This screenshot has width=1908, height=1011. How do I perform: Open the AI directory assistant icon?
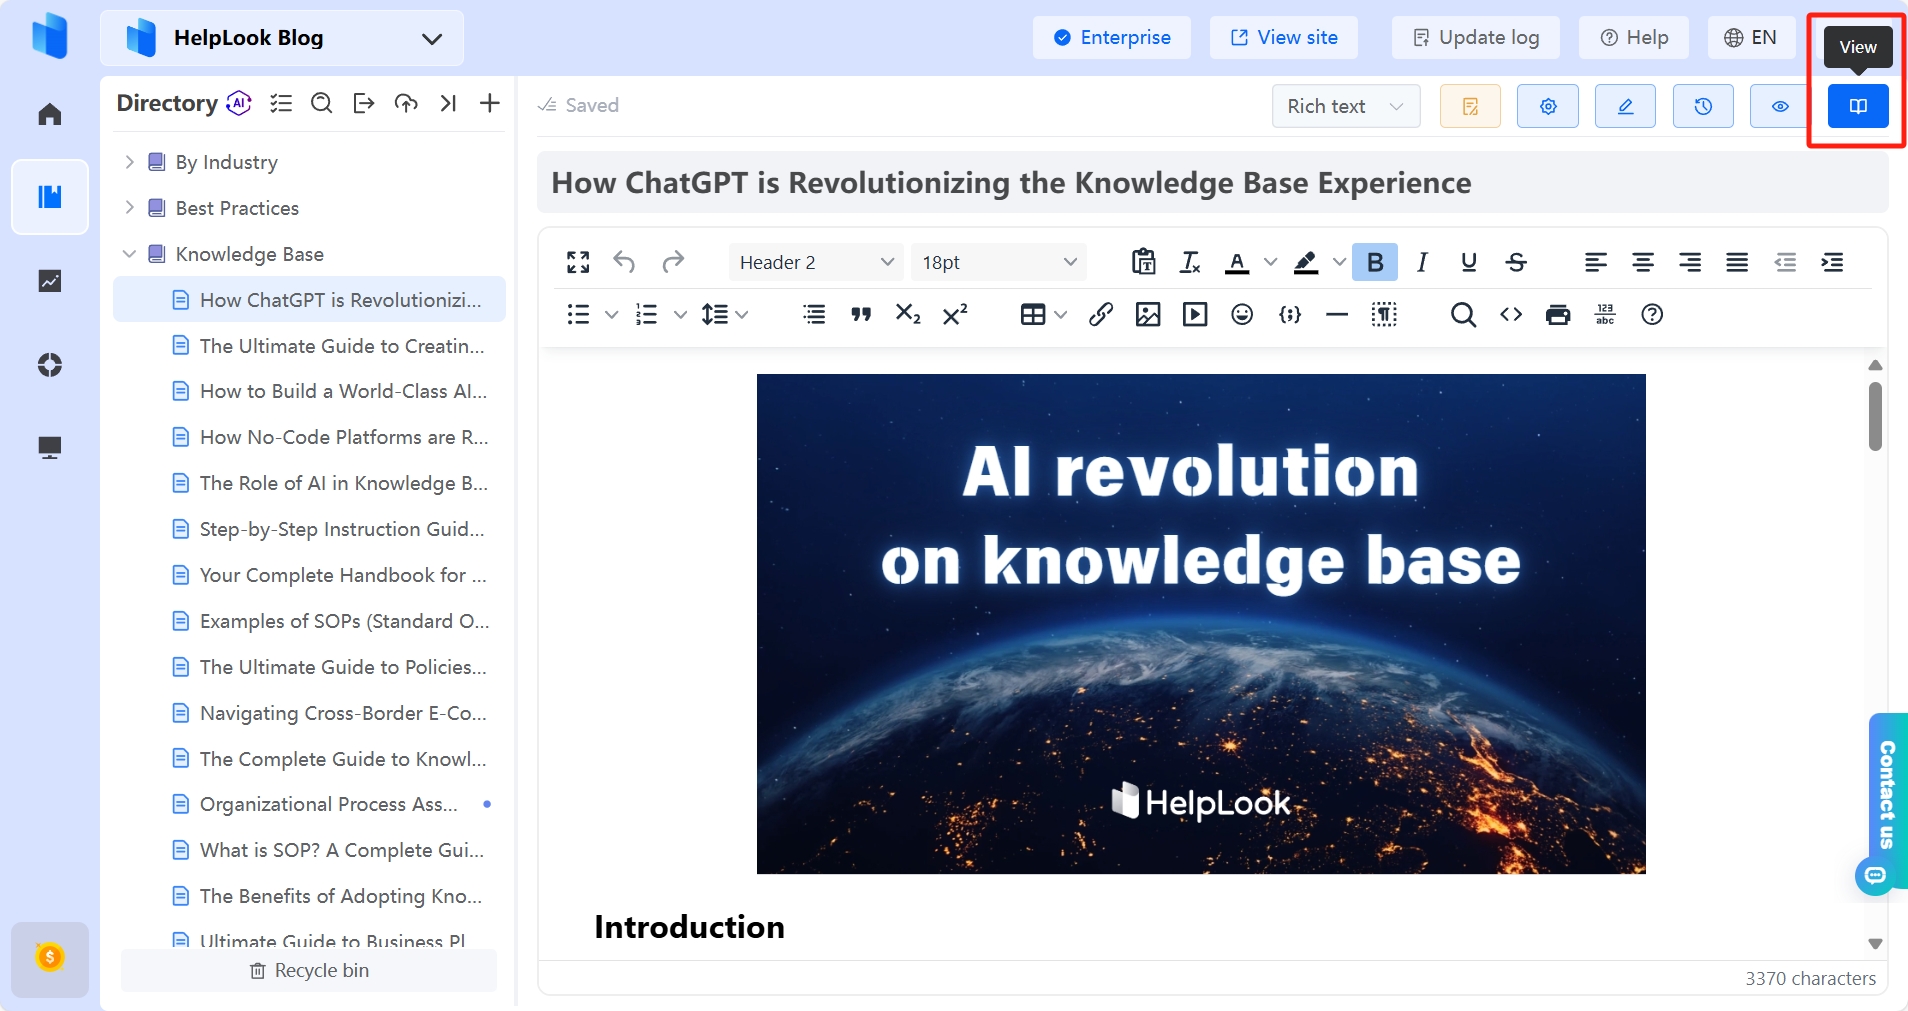pos(239,103)
